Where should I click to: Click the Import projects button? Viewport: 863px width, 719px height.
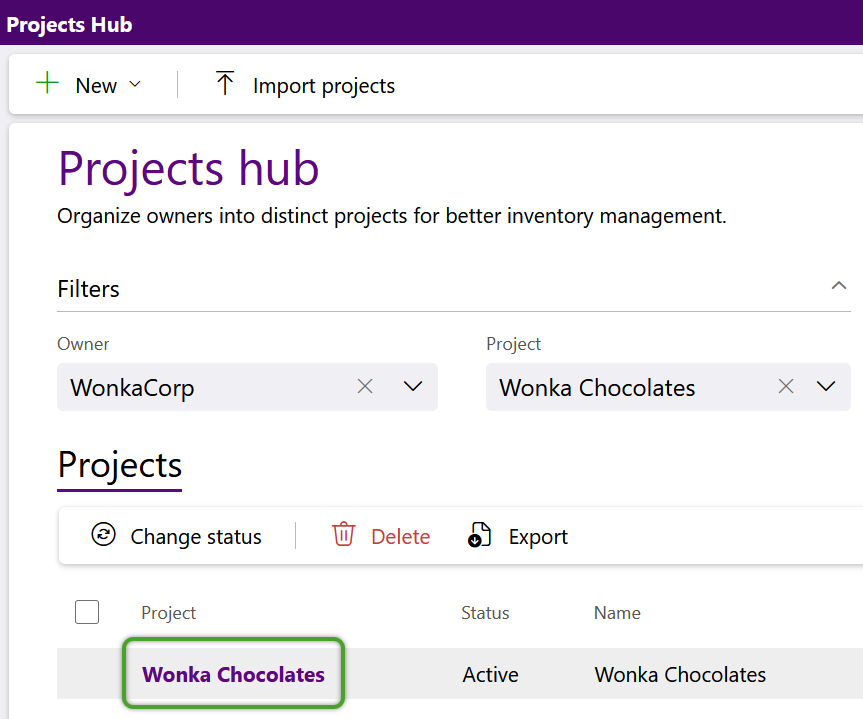[304, 85]
